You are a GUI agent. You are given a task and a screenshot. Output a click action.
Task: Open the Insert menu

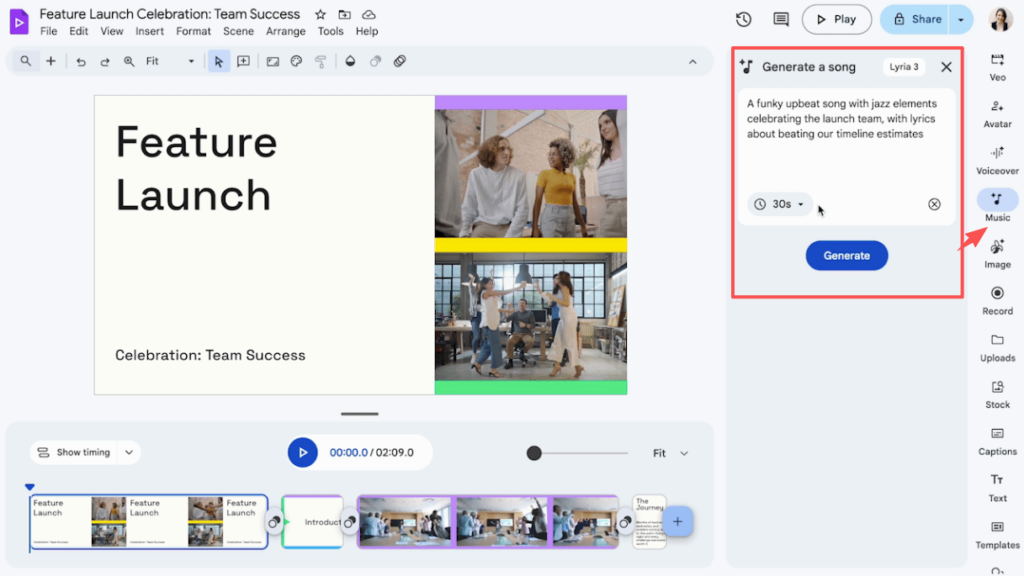pyautogui.click(x=149, y=31)
